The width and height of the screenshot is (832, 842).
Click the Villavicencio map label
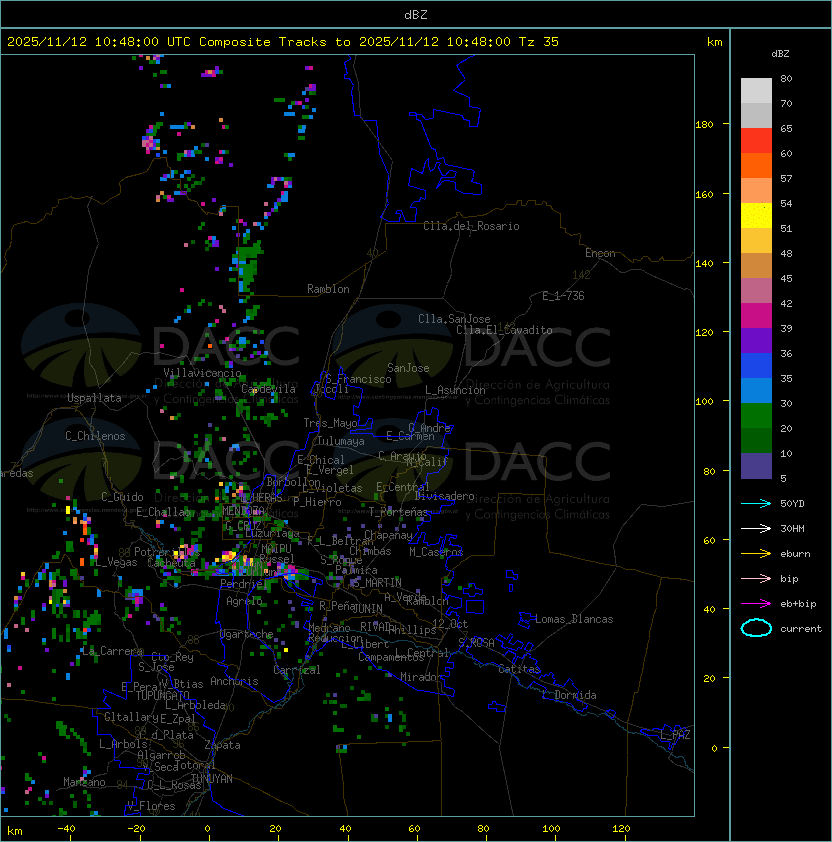click(x=202, y=373)
